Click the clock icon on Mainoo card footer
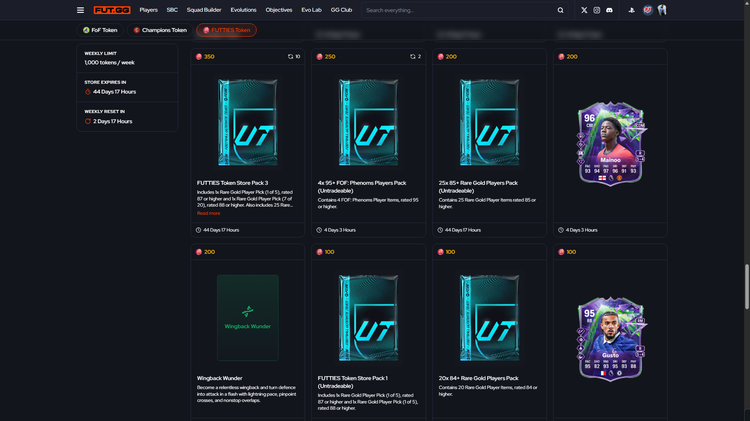The width and height of the screenshot is (750, 421). point(561,230)
